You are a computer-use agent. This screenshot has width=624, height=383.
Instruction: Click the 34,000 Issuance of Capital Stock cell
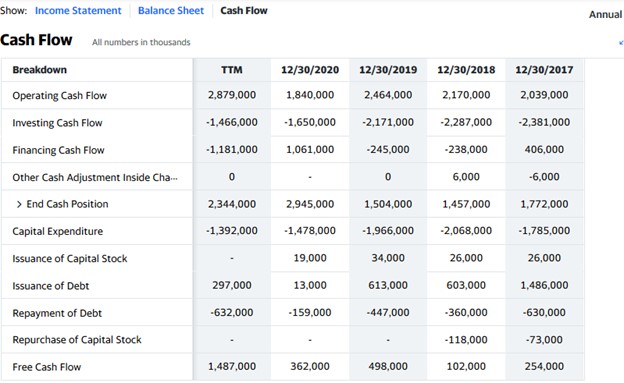click(x=388, y=258)
